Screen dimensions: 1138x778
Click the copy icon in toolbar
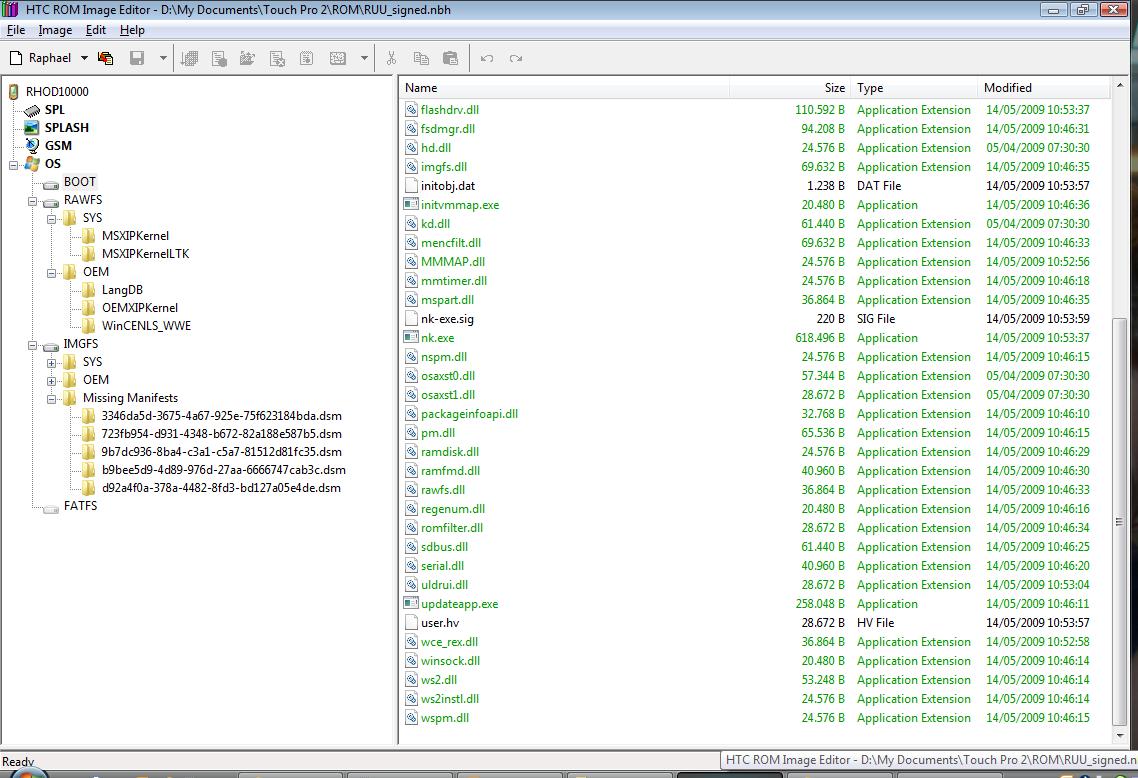tap(421, 58)
